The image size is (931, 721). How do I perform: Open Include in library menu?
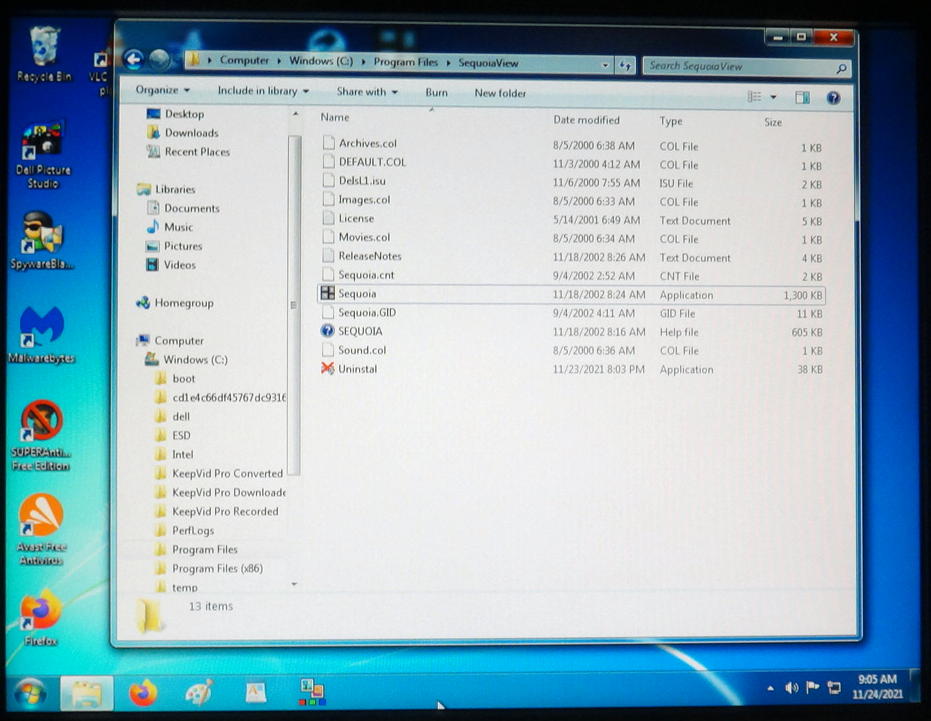coord(263,91)
